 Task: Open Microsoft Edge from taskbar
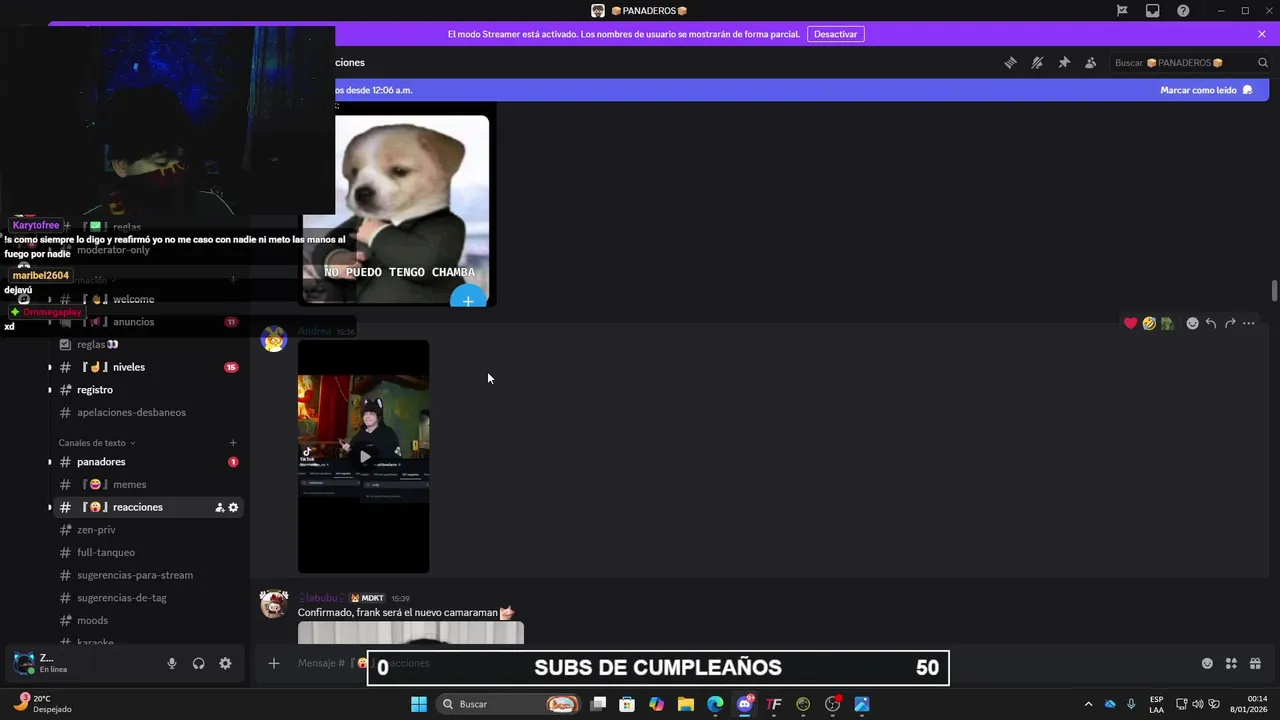[715, 704]
